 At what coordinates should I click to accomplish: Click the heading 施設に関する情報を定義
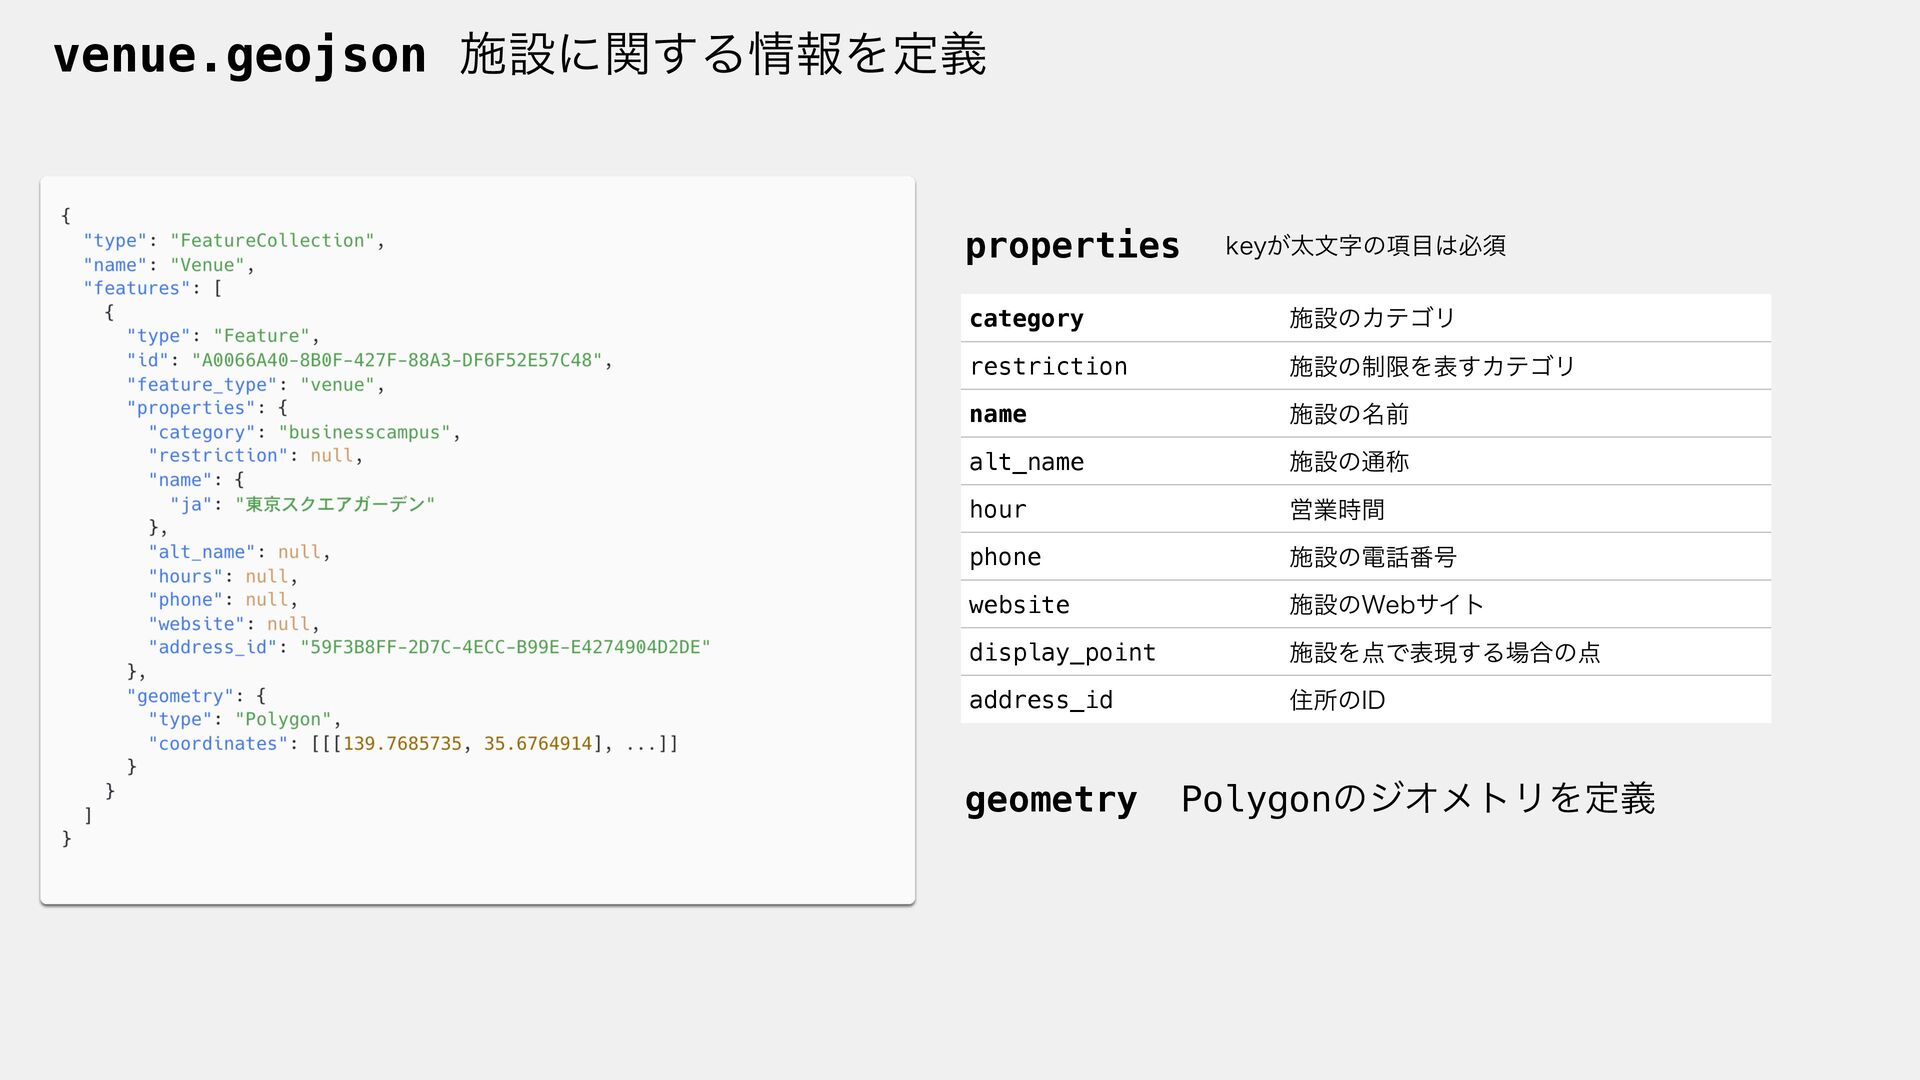pos(723,54)
